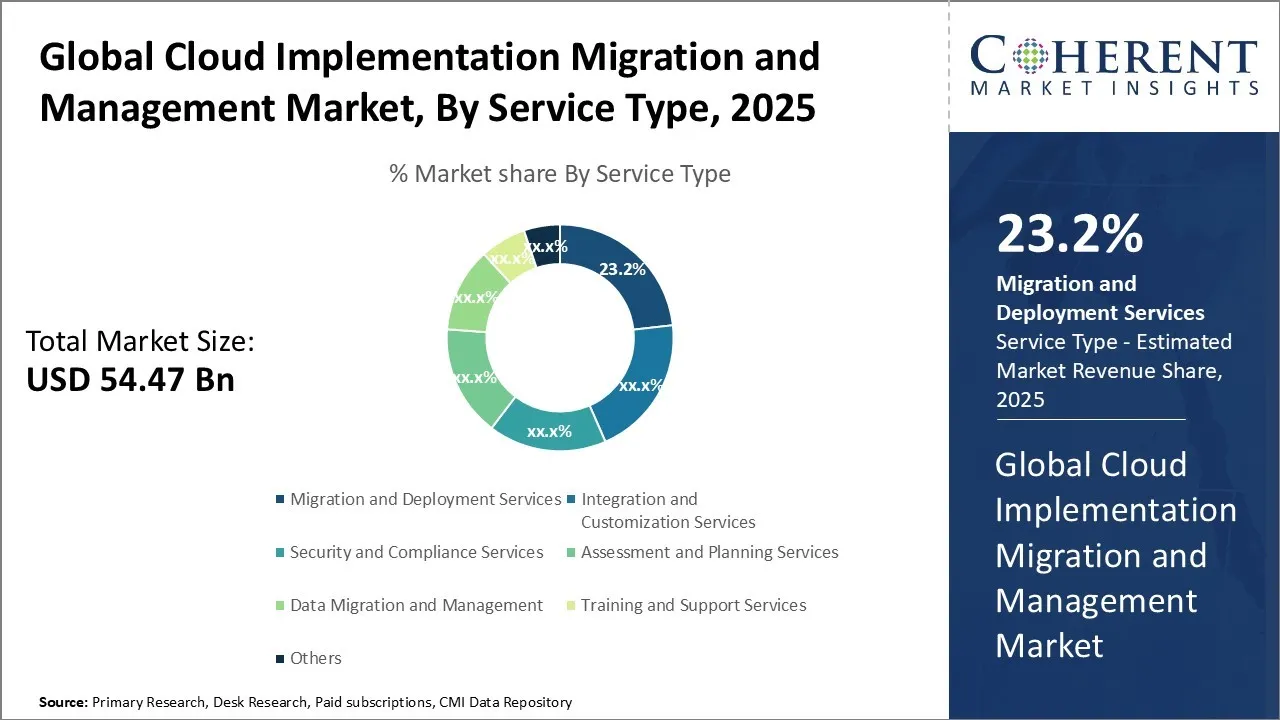Screen dimensions: 1280x720
Task: Select the USD 54.47 Bn market size value
Action: (x=130, y=380)
